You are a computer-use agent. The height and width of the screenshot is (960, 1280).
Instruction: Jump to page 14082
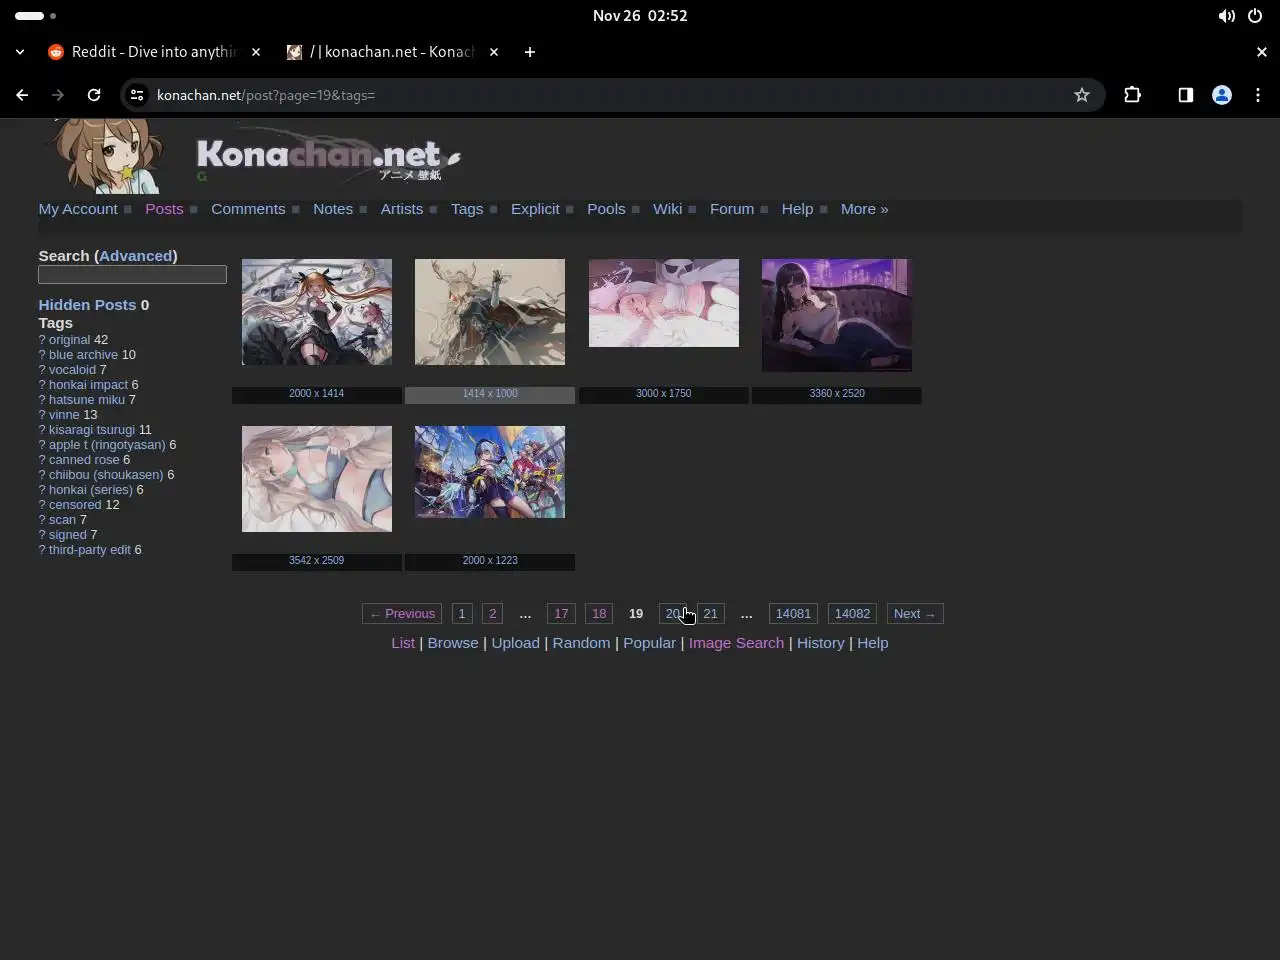(x=853, y=614)
